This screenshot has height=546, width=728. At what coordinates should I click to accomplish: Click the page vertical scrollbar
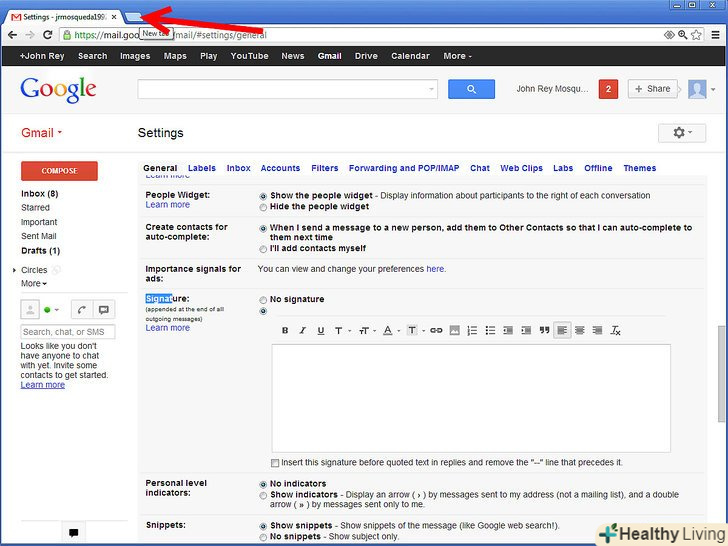(722, 374)
